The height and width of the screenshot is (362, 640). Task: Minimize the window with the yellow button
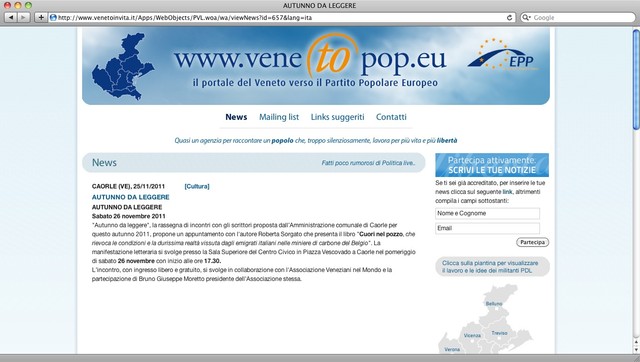18,5
